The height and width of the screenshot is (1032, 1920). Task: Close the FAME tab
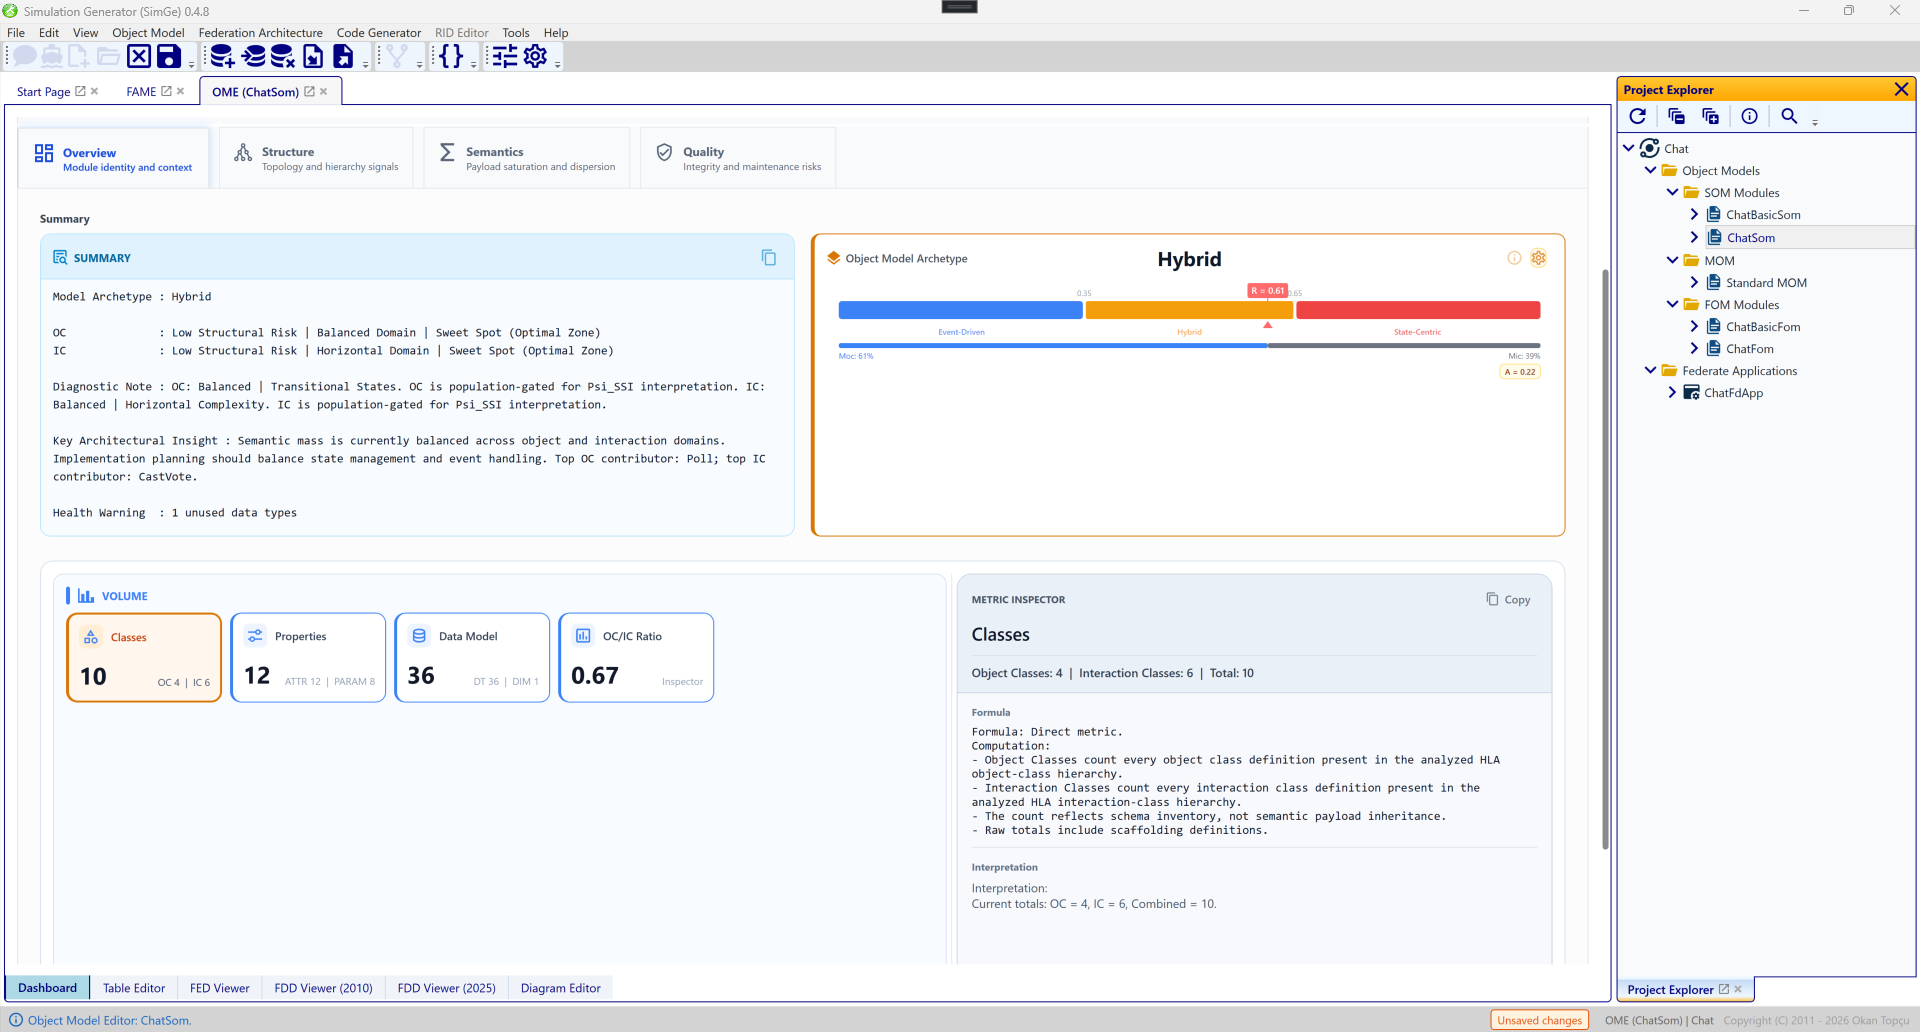(180, 91)
